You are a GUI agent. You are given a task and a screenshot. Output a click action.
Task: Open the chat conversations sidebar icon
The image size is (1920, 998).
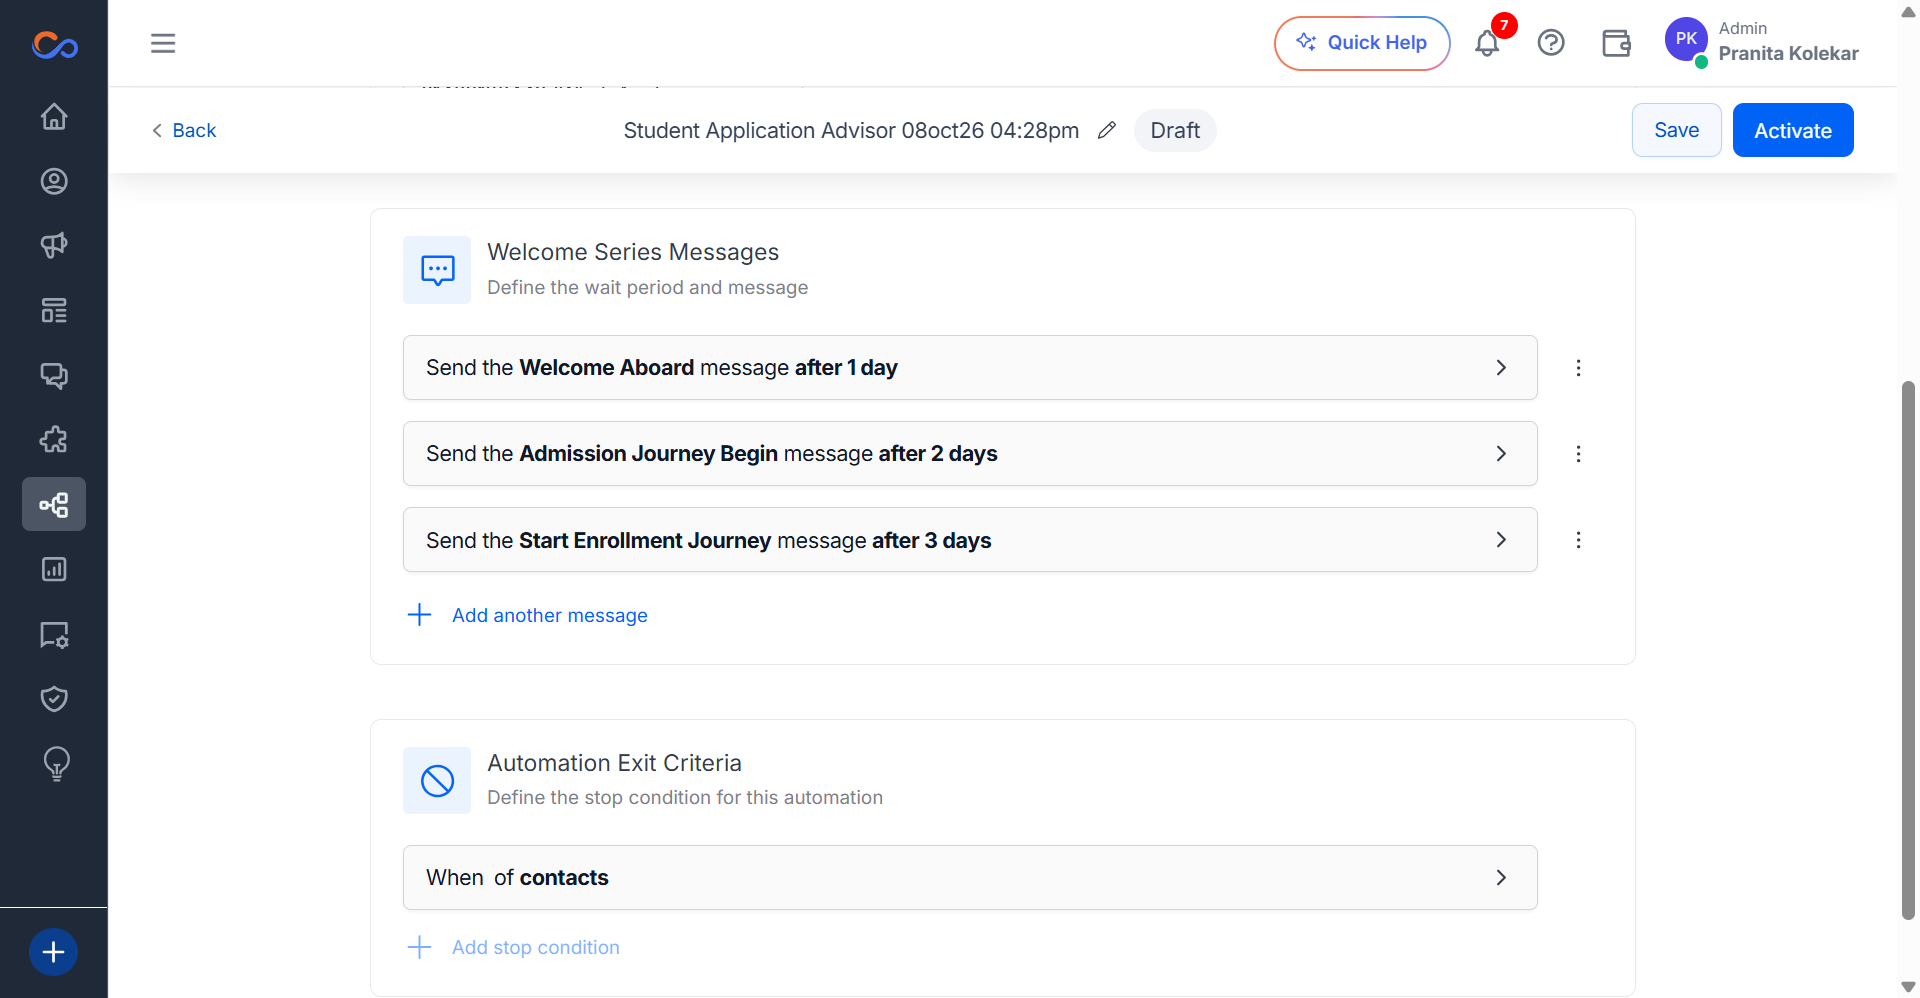click(x=54, y=375)
